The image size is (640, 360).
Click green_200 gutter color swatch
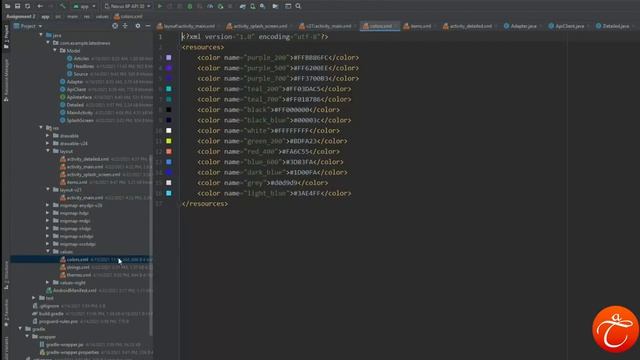(x=169, y=141)
